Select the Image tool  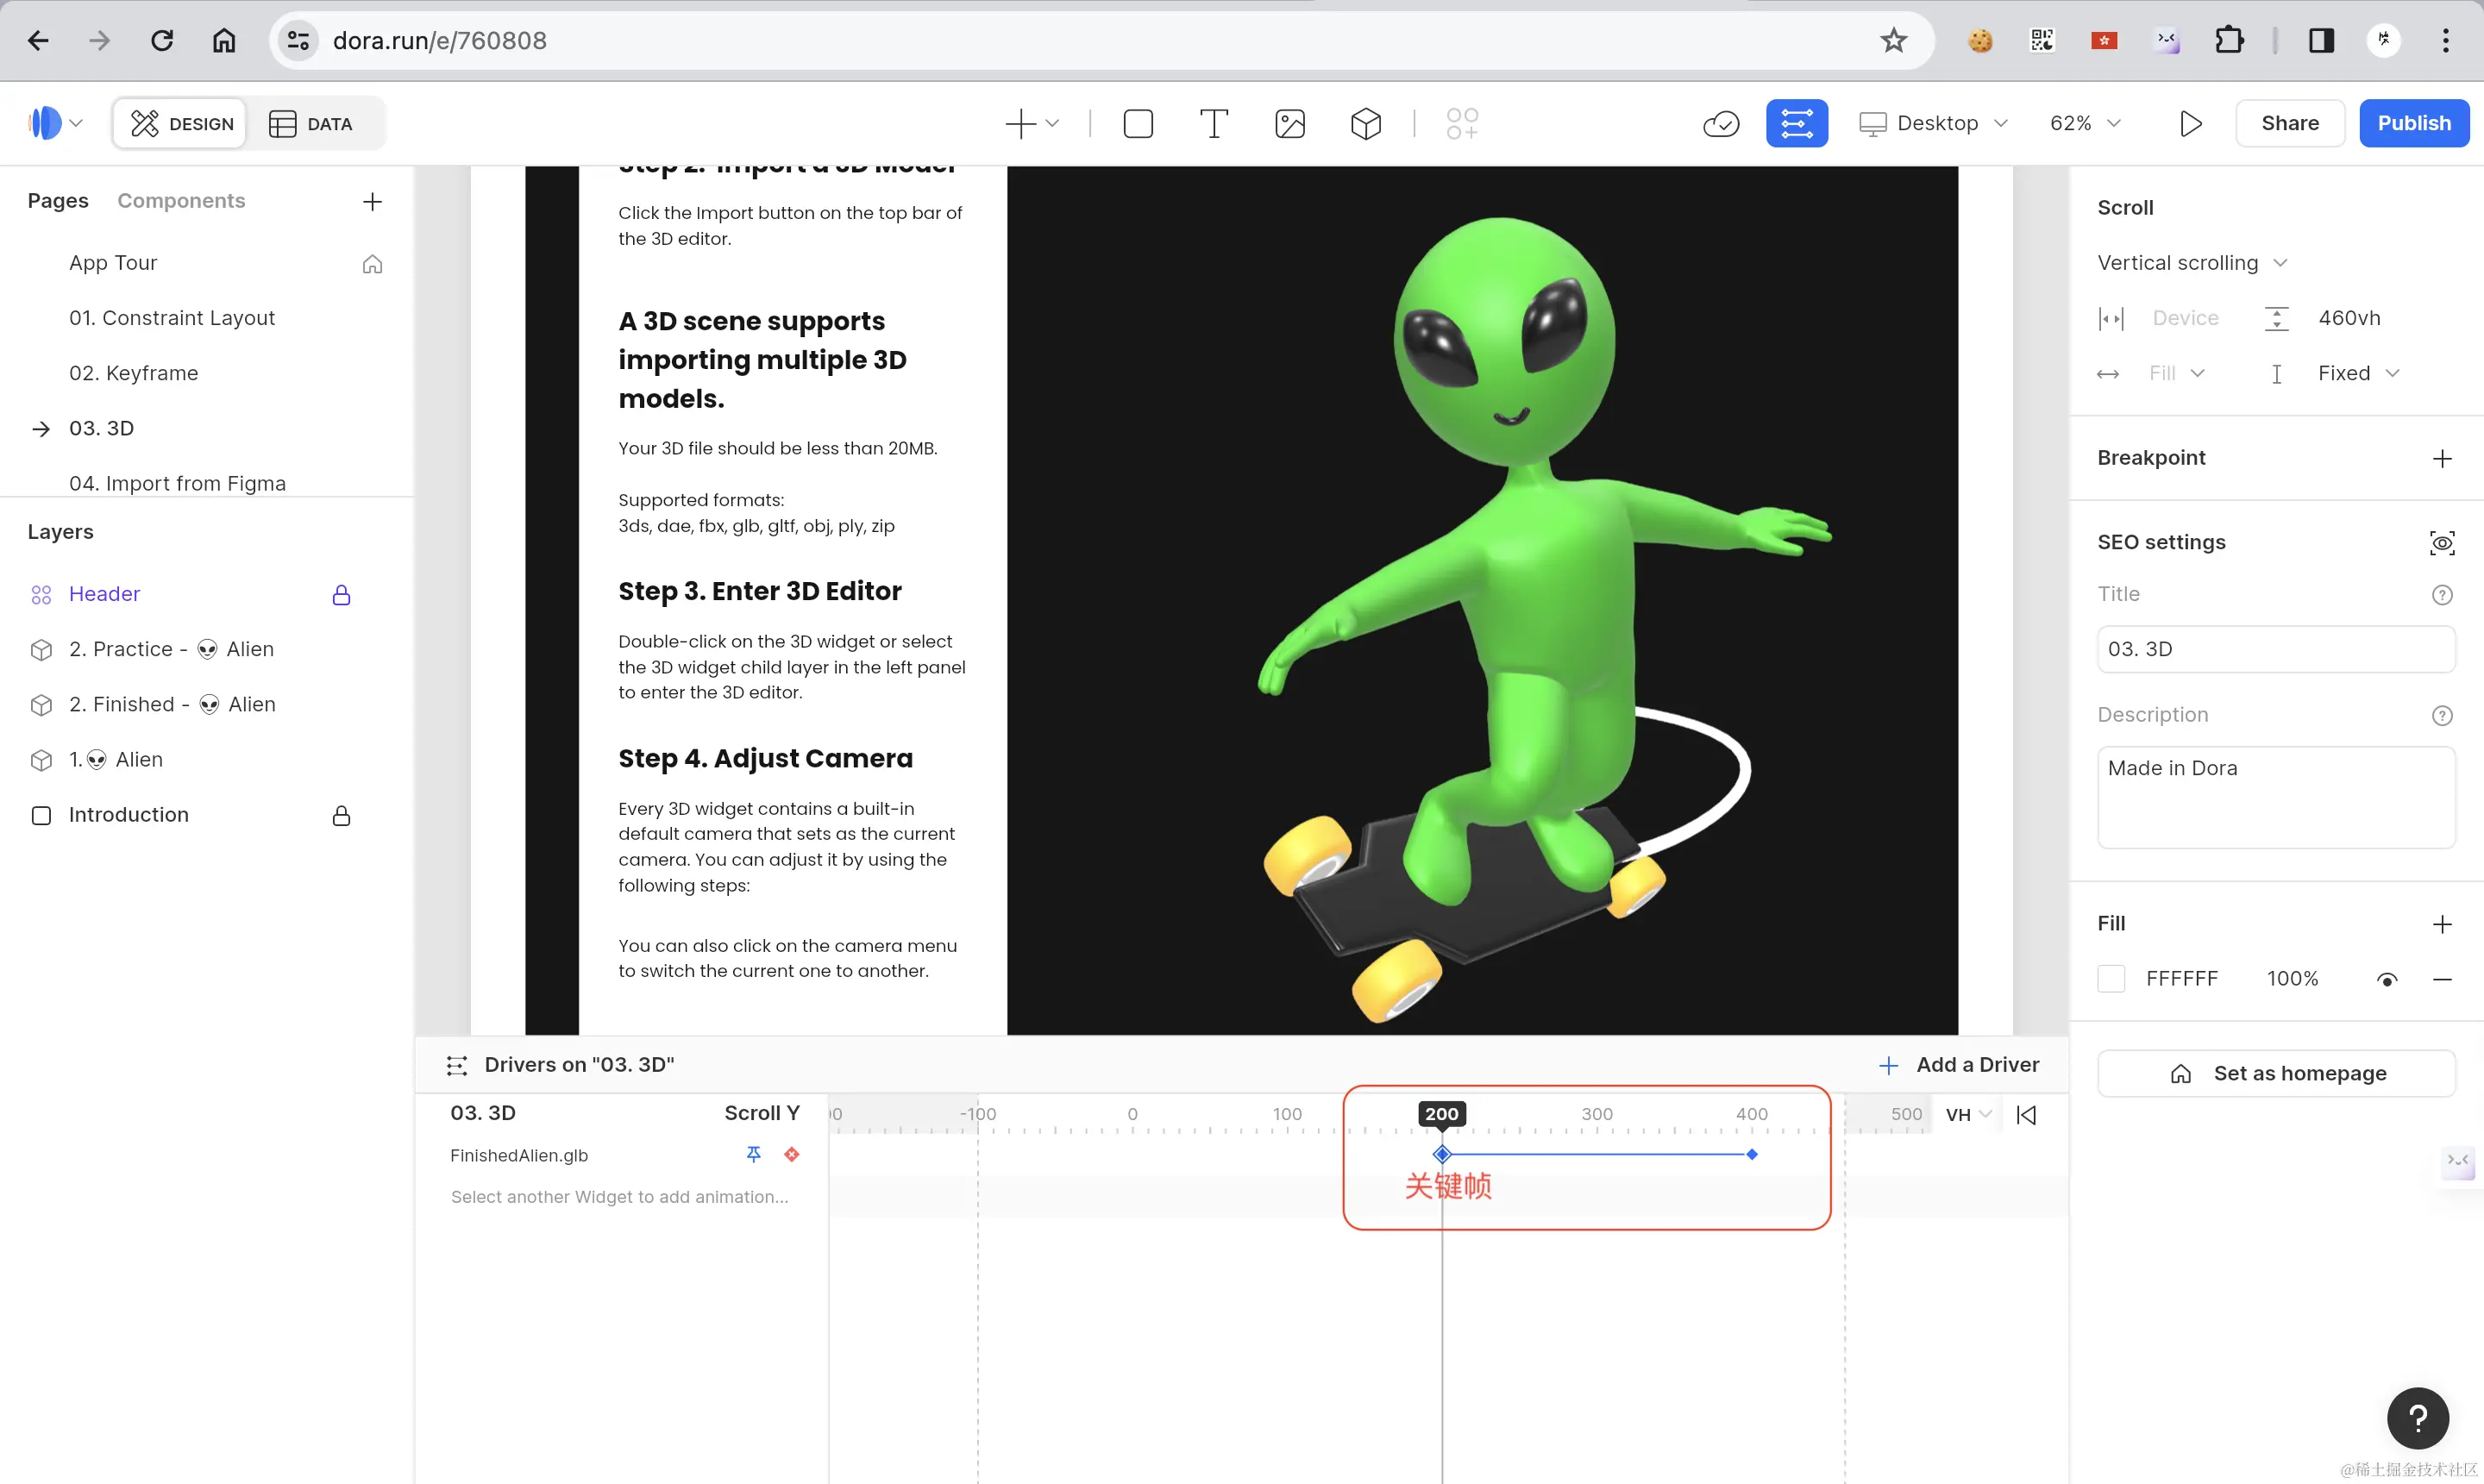tap(1290, 124)
